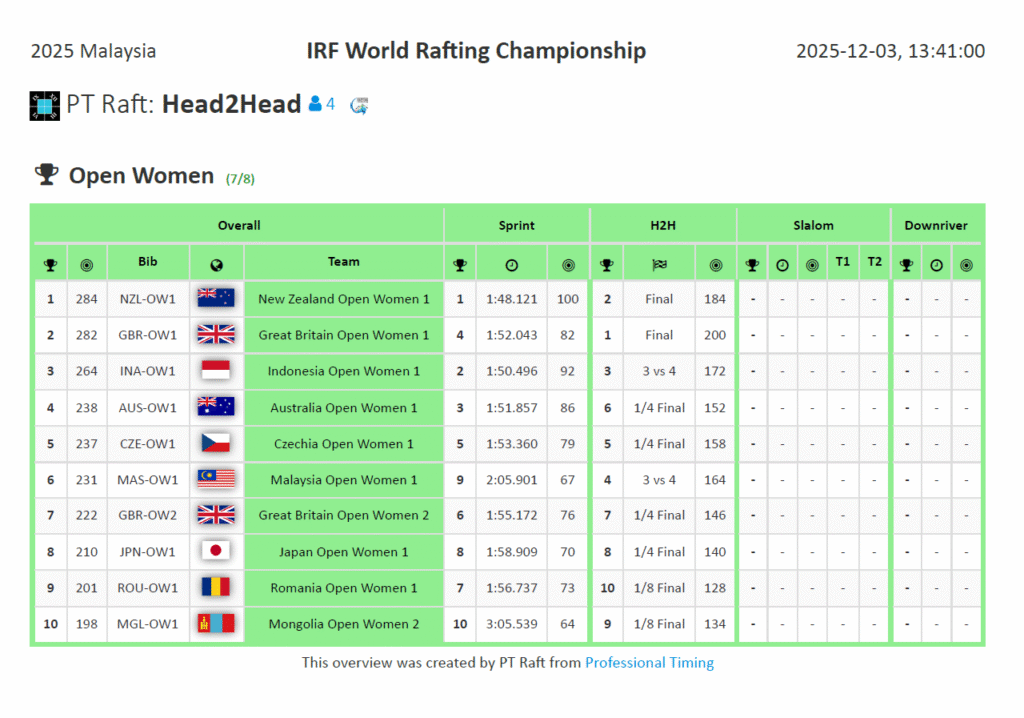Click the Slalom clock time icon
Image resolution: width=1024 pixels, height=718 pixels.
pyautogui.click(x=782, y=265)
